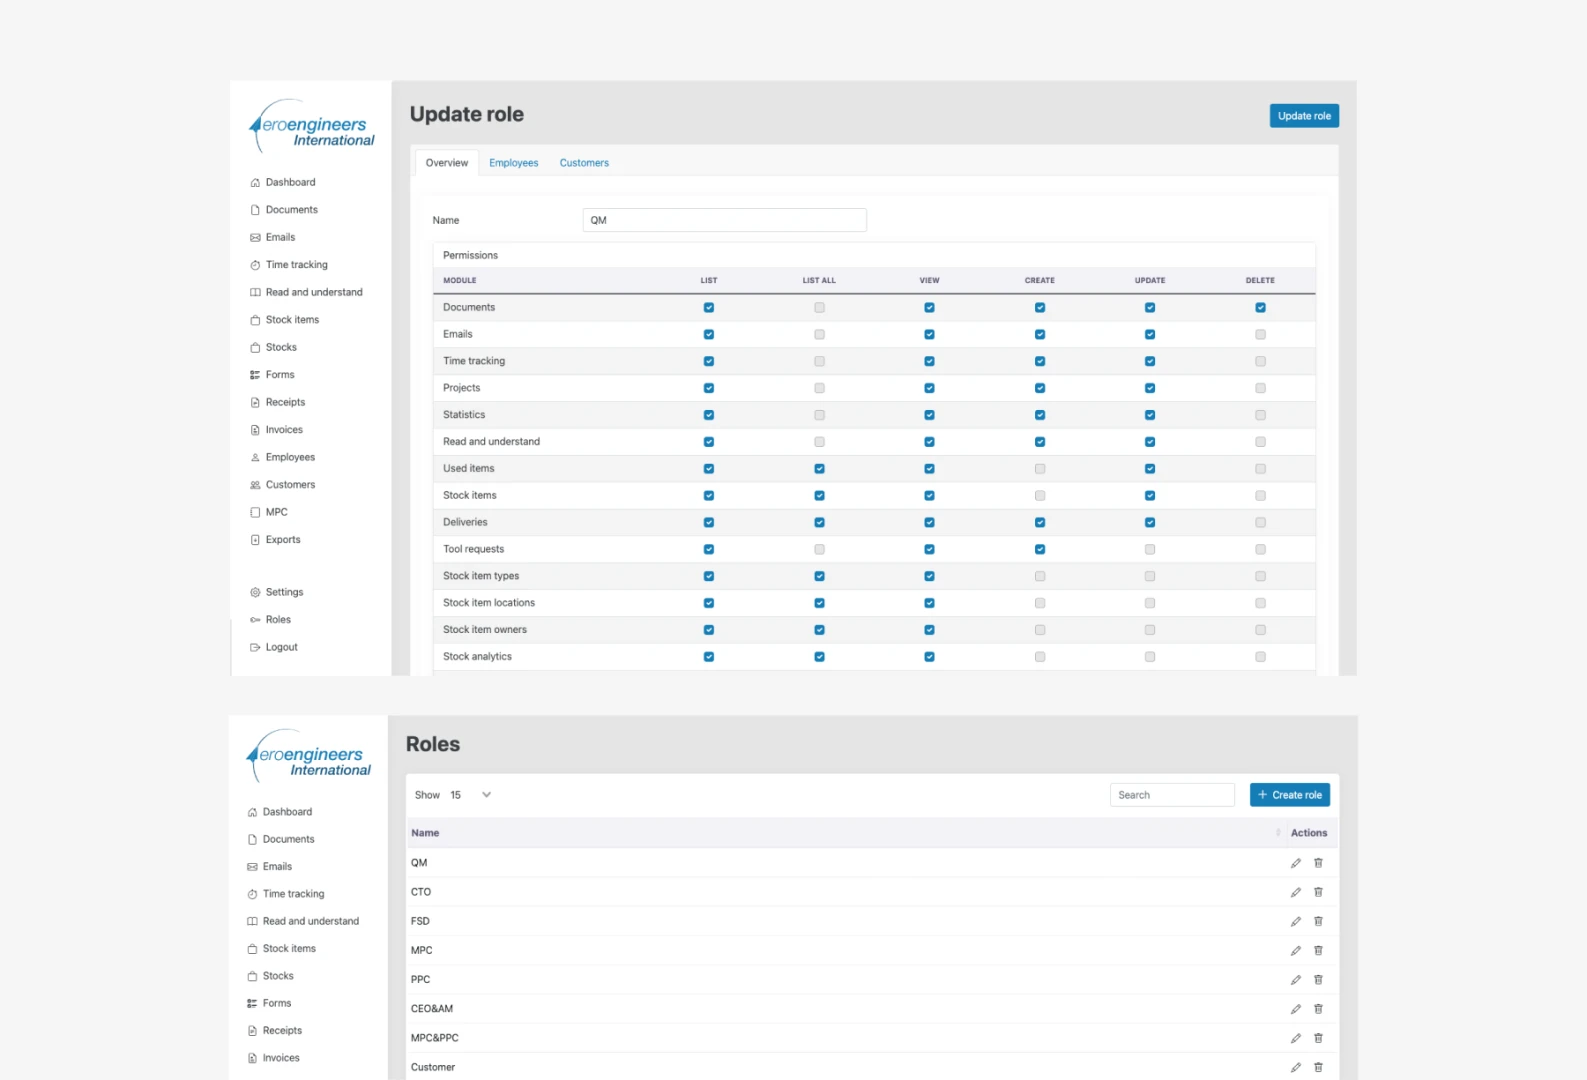Image resolution: width=1587 pixels, height=1080 pixels.
Task: Check Create permission for Stock items
Action: (x=1040, y=496)
